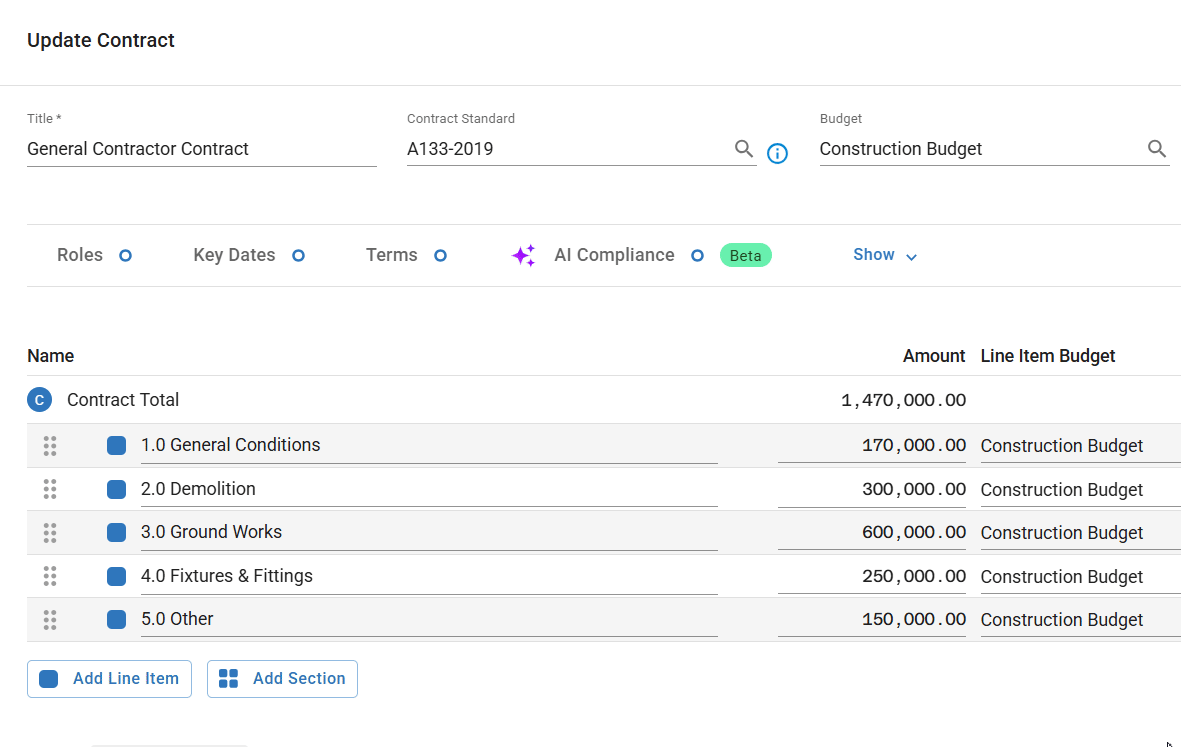Click the Add Section button

[x=282, y=678]
